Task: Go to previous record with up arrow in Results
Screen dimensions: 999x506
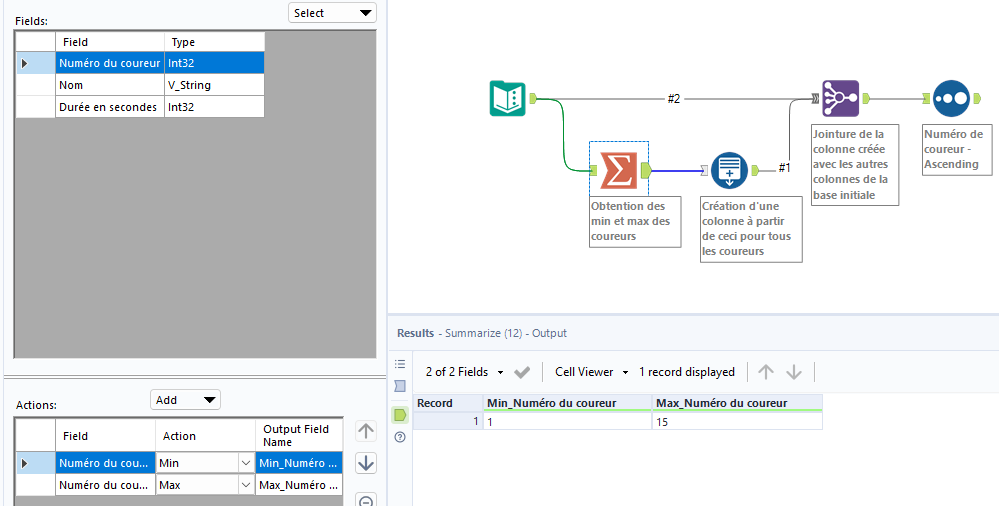Action: [766, 372]
